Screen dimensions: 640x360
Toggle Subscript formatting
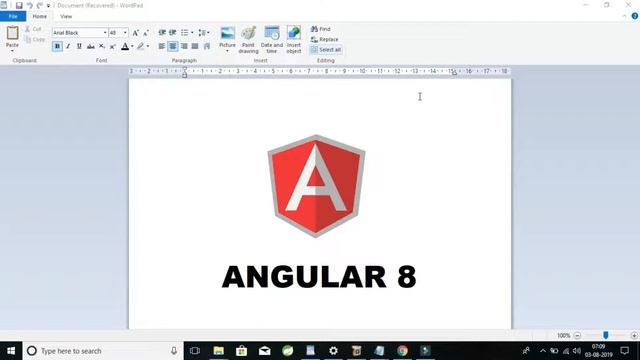click(x=102, y=47)
